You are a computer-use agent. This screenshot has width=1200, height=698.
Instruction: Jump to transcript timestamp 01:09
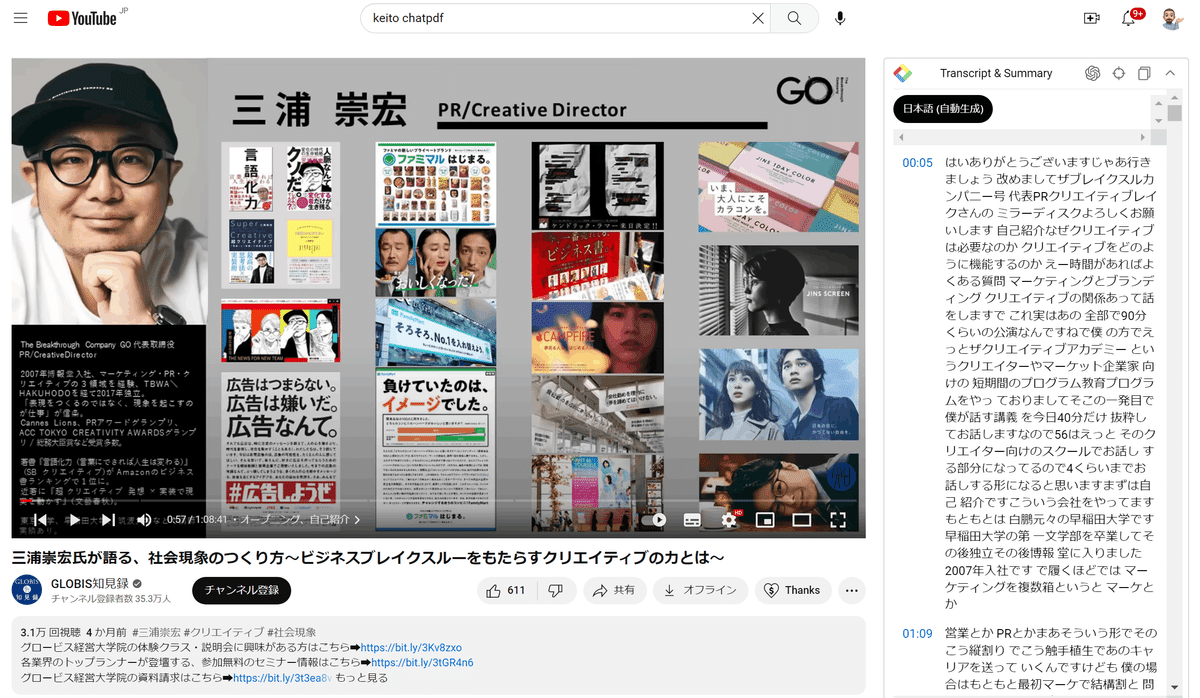click(917, 633)
